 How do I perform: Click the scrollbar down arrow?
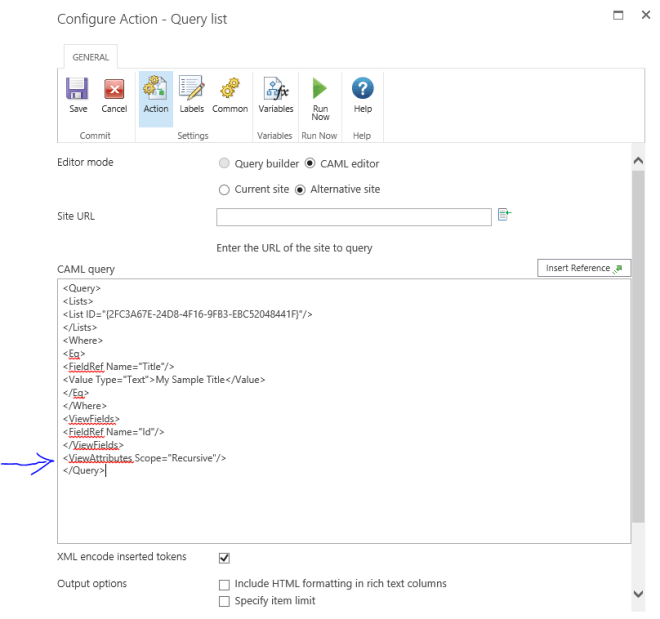pyautogui.click(x=638, y=594)
